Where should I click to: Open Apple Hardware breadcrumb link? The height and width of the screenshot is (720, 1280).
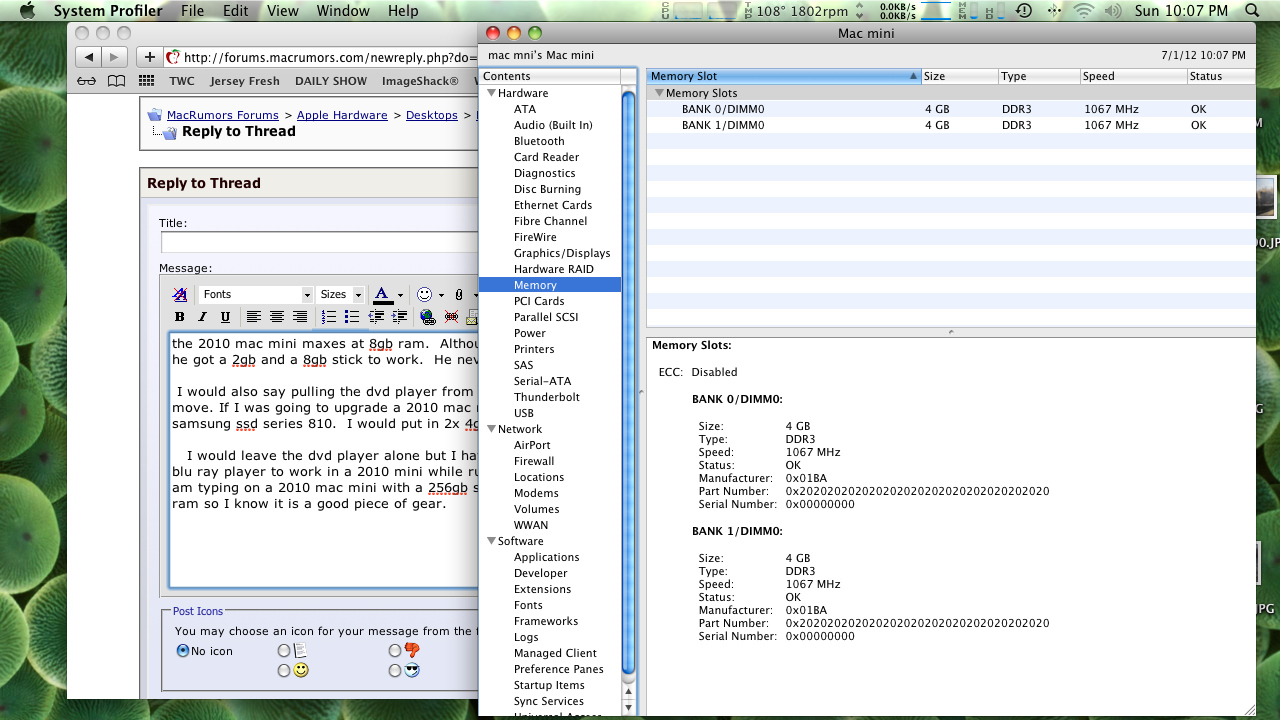pyautogui.click(x=342, y=115)
